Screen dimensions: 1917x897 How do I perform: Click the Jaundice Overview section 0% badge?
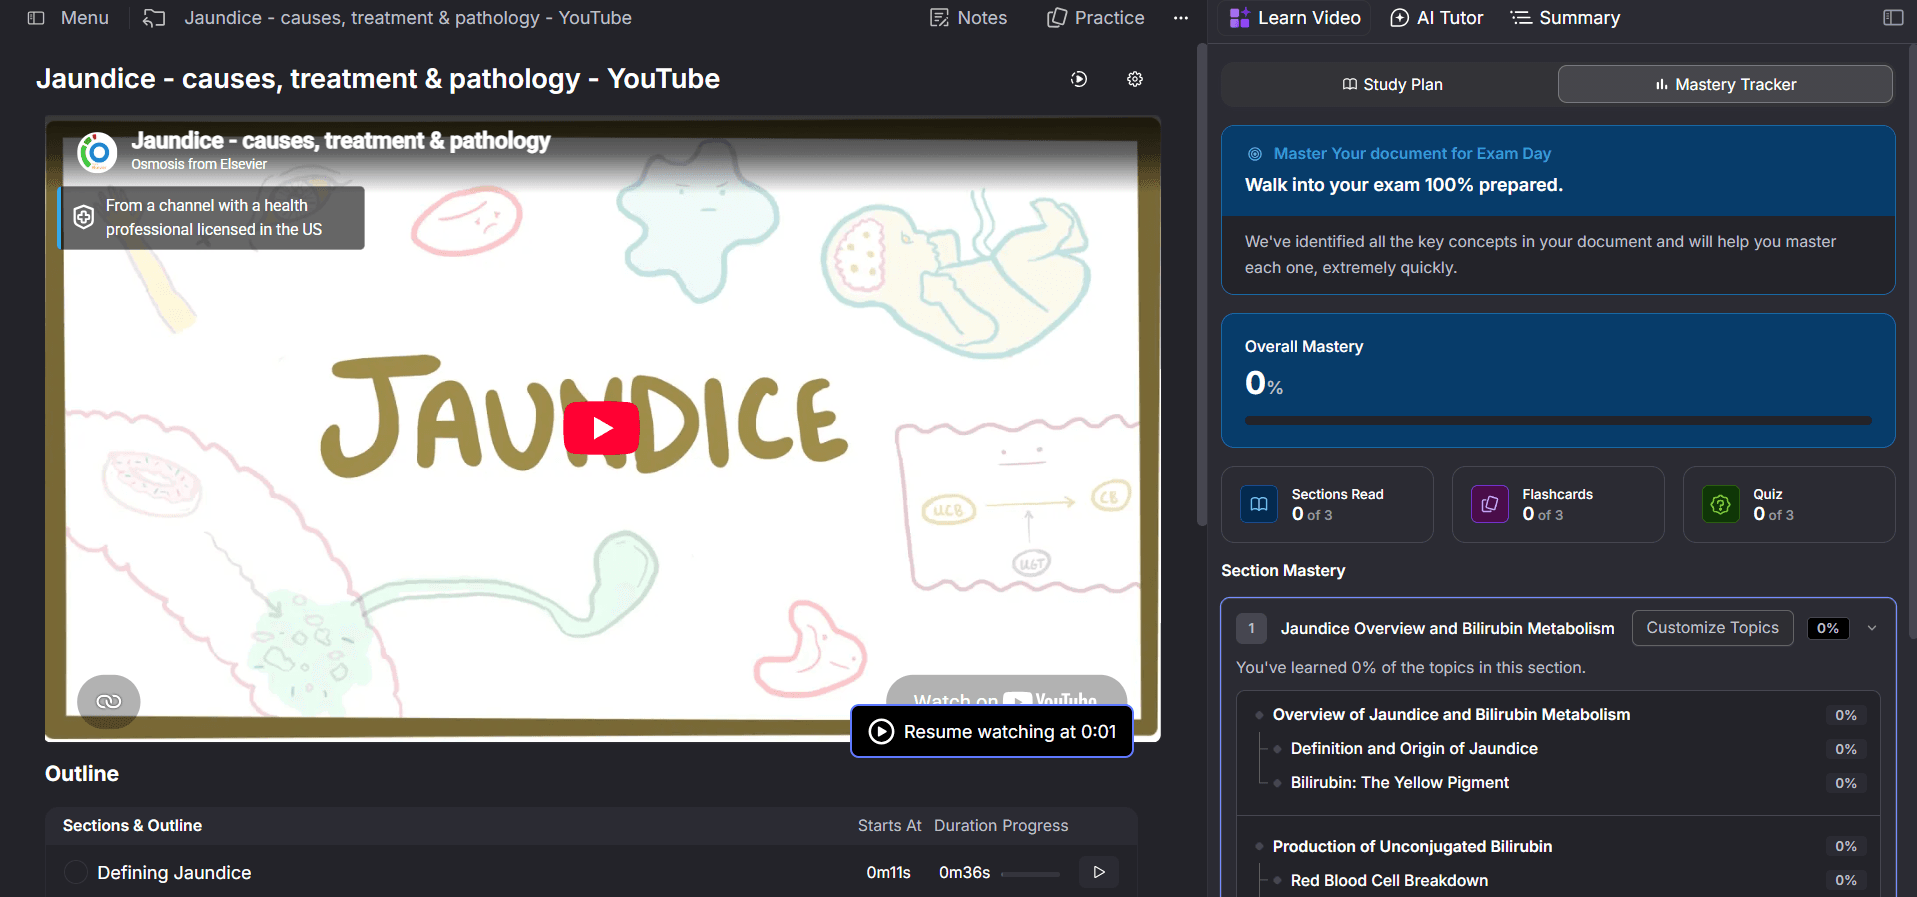point(1828,628)
